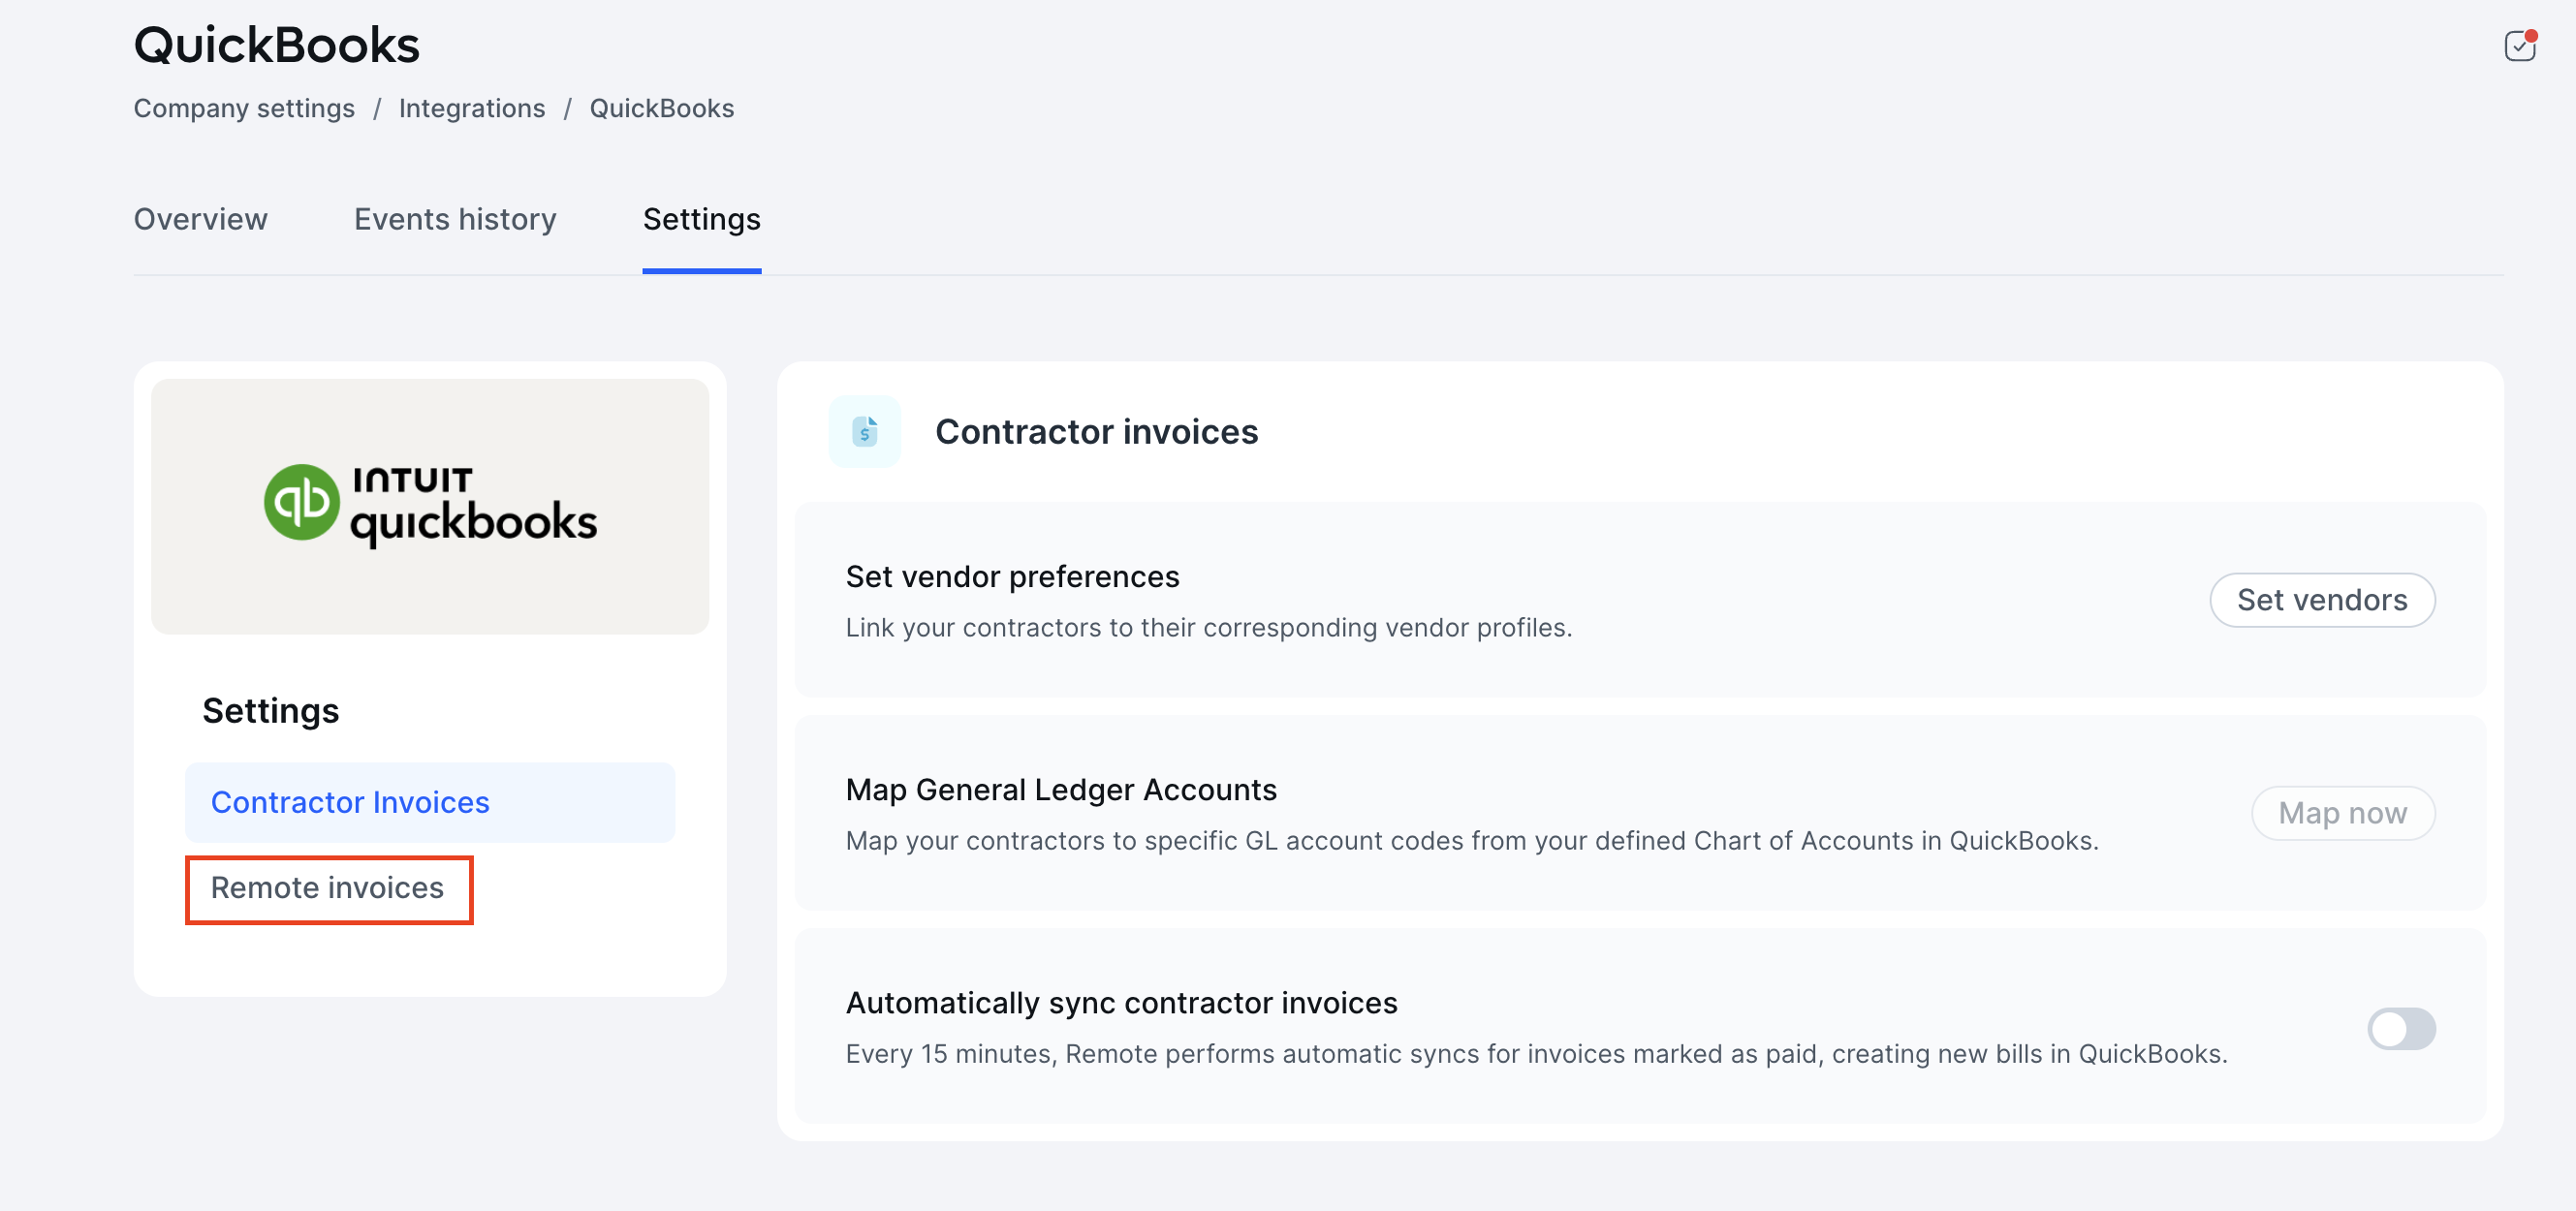Click the 'Map your contractors to specific GL account codes' description

point(1472,840)
